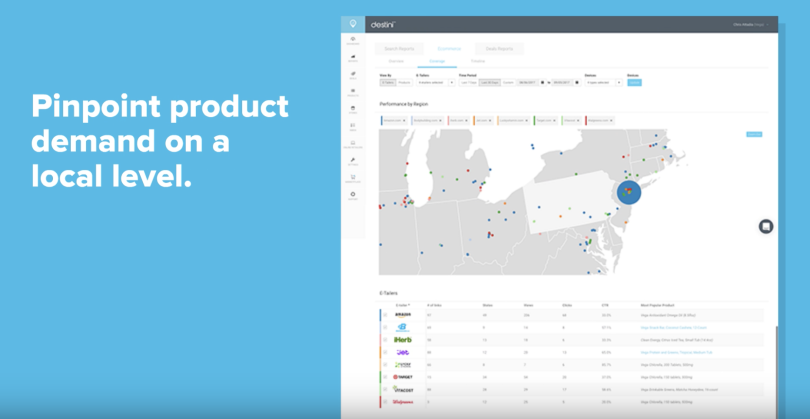810x419 pixels.
Task: Open the Timeline sub-tab
Action: tap(478, 61)
